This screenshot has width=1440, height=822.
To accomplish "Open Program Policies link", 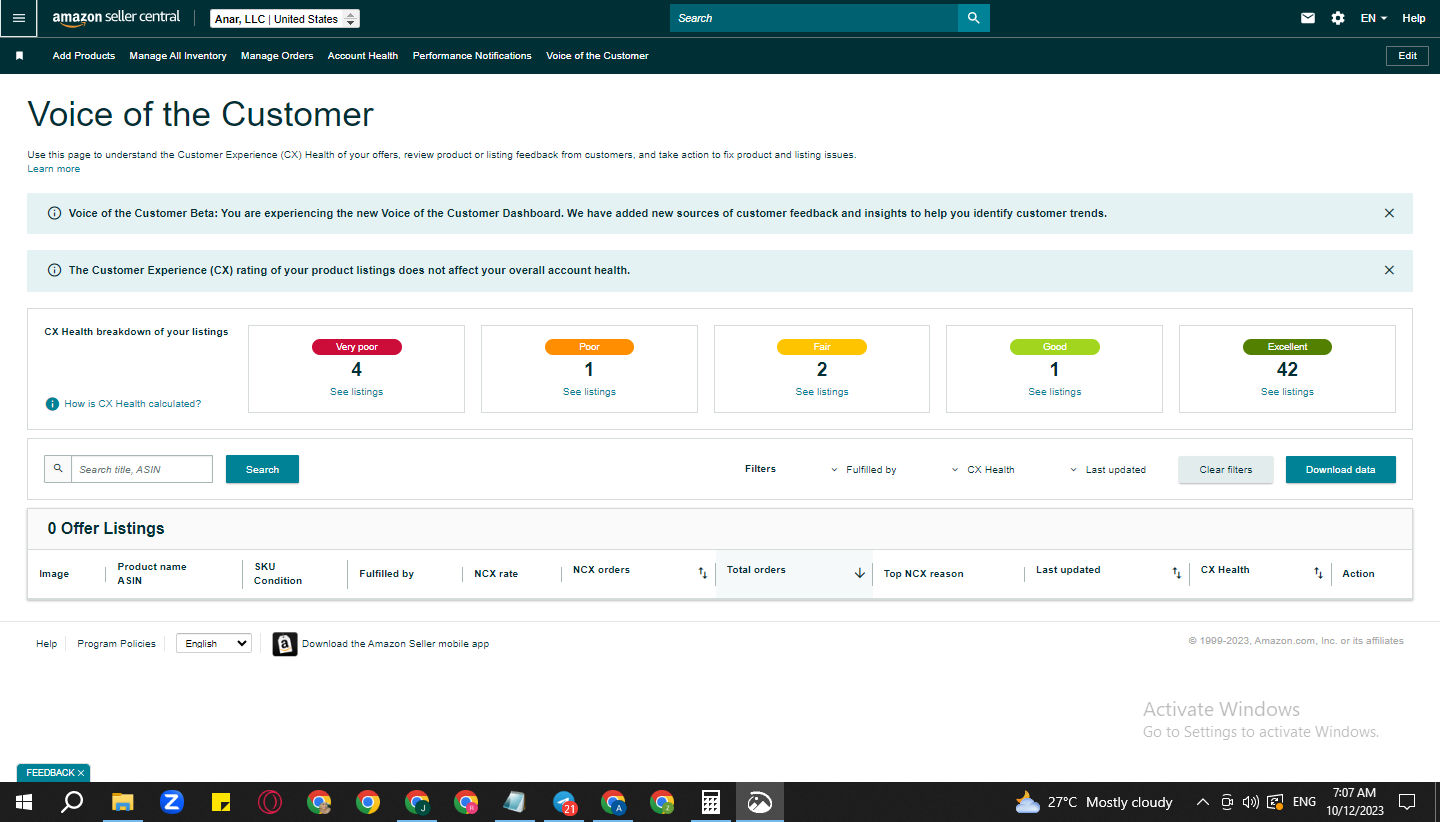I will pos(117,644).
